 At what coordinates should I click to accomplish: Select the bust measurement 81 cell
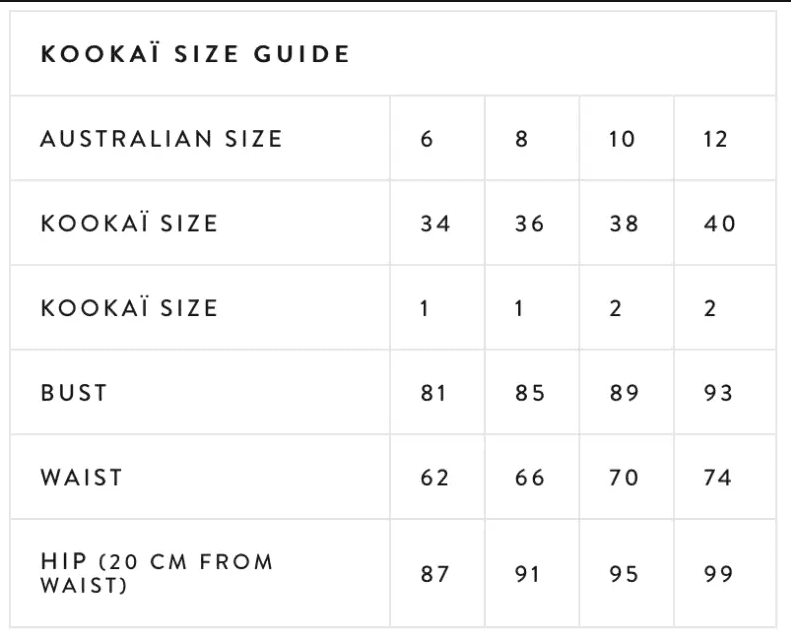(x=433, y=393)
